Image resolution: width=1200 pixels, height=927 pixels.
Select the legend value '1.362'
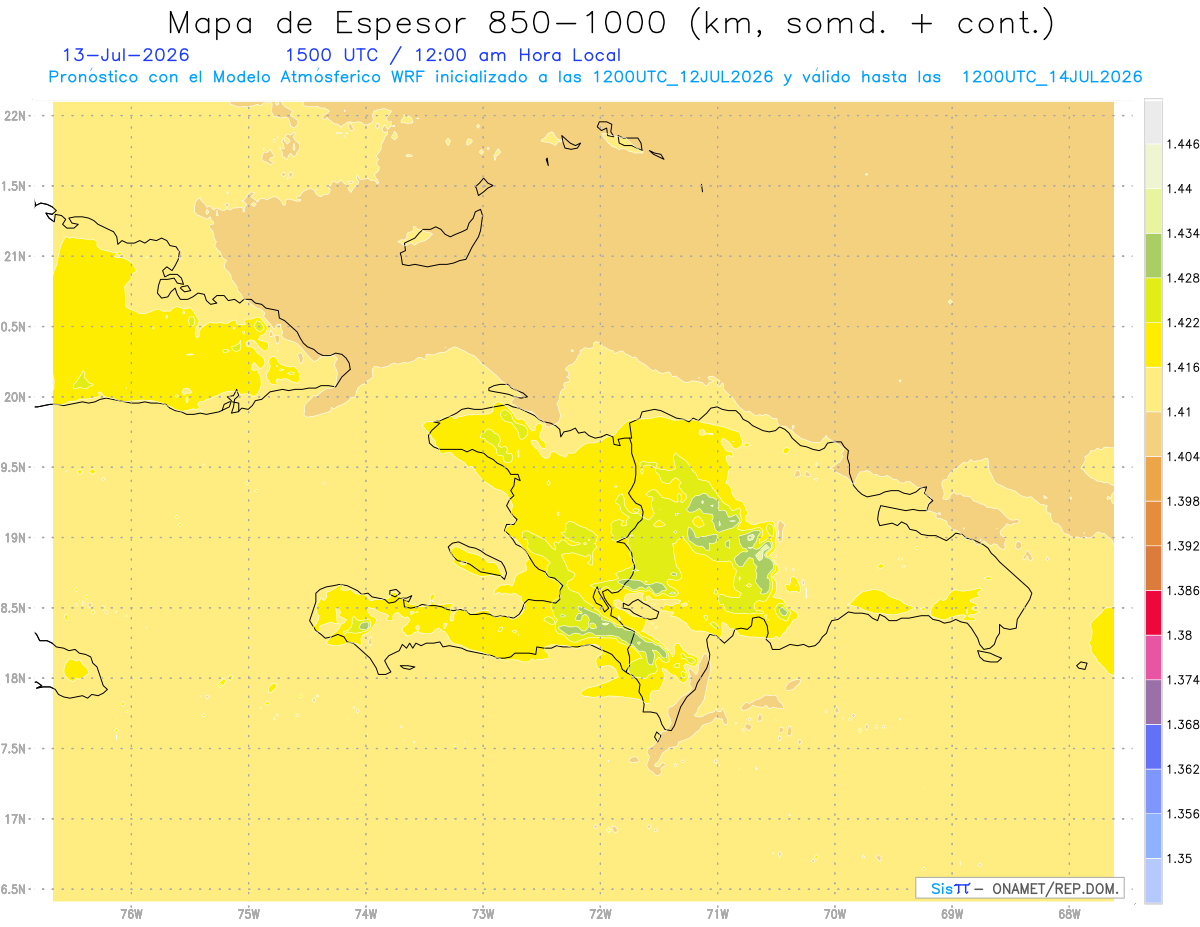tap(1183, 769)
